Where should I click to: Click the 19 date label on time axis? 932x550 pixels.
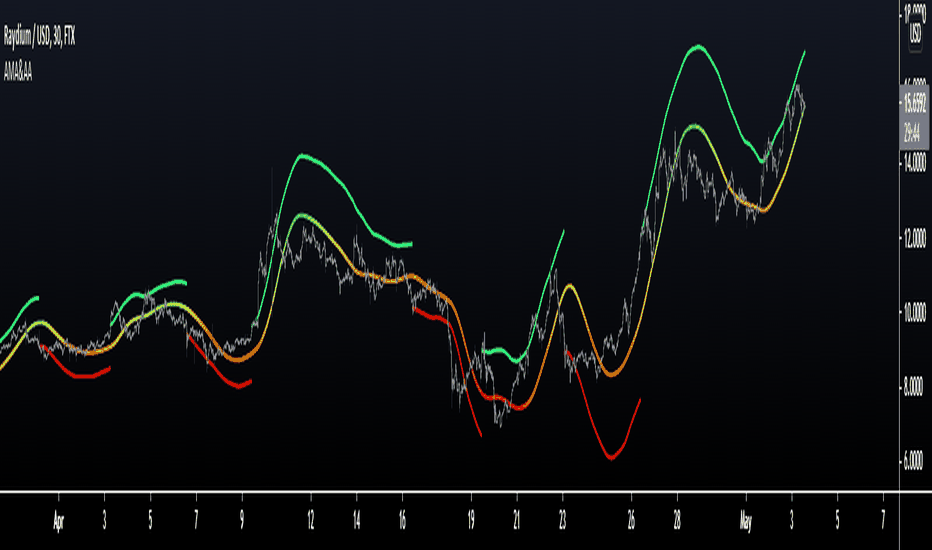[x=471, y=520]
